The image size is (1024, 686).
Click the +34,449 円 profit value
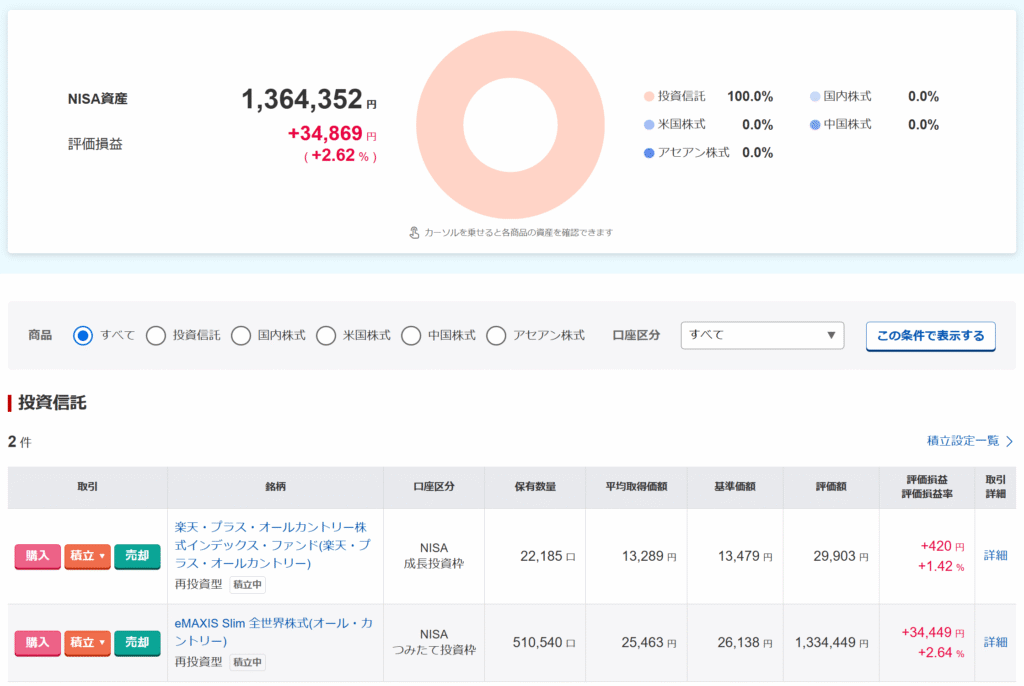click(x=933, y=632)
